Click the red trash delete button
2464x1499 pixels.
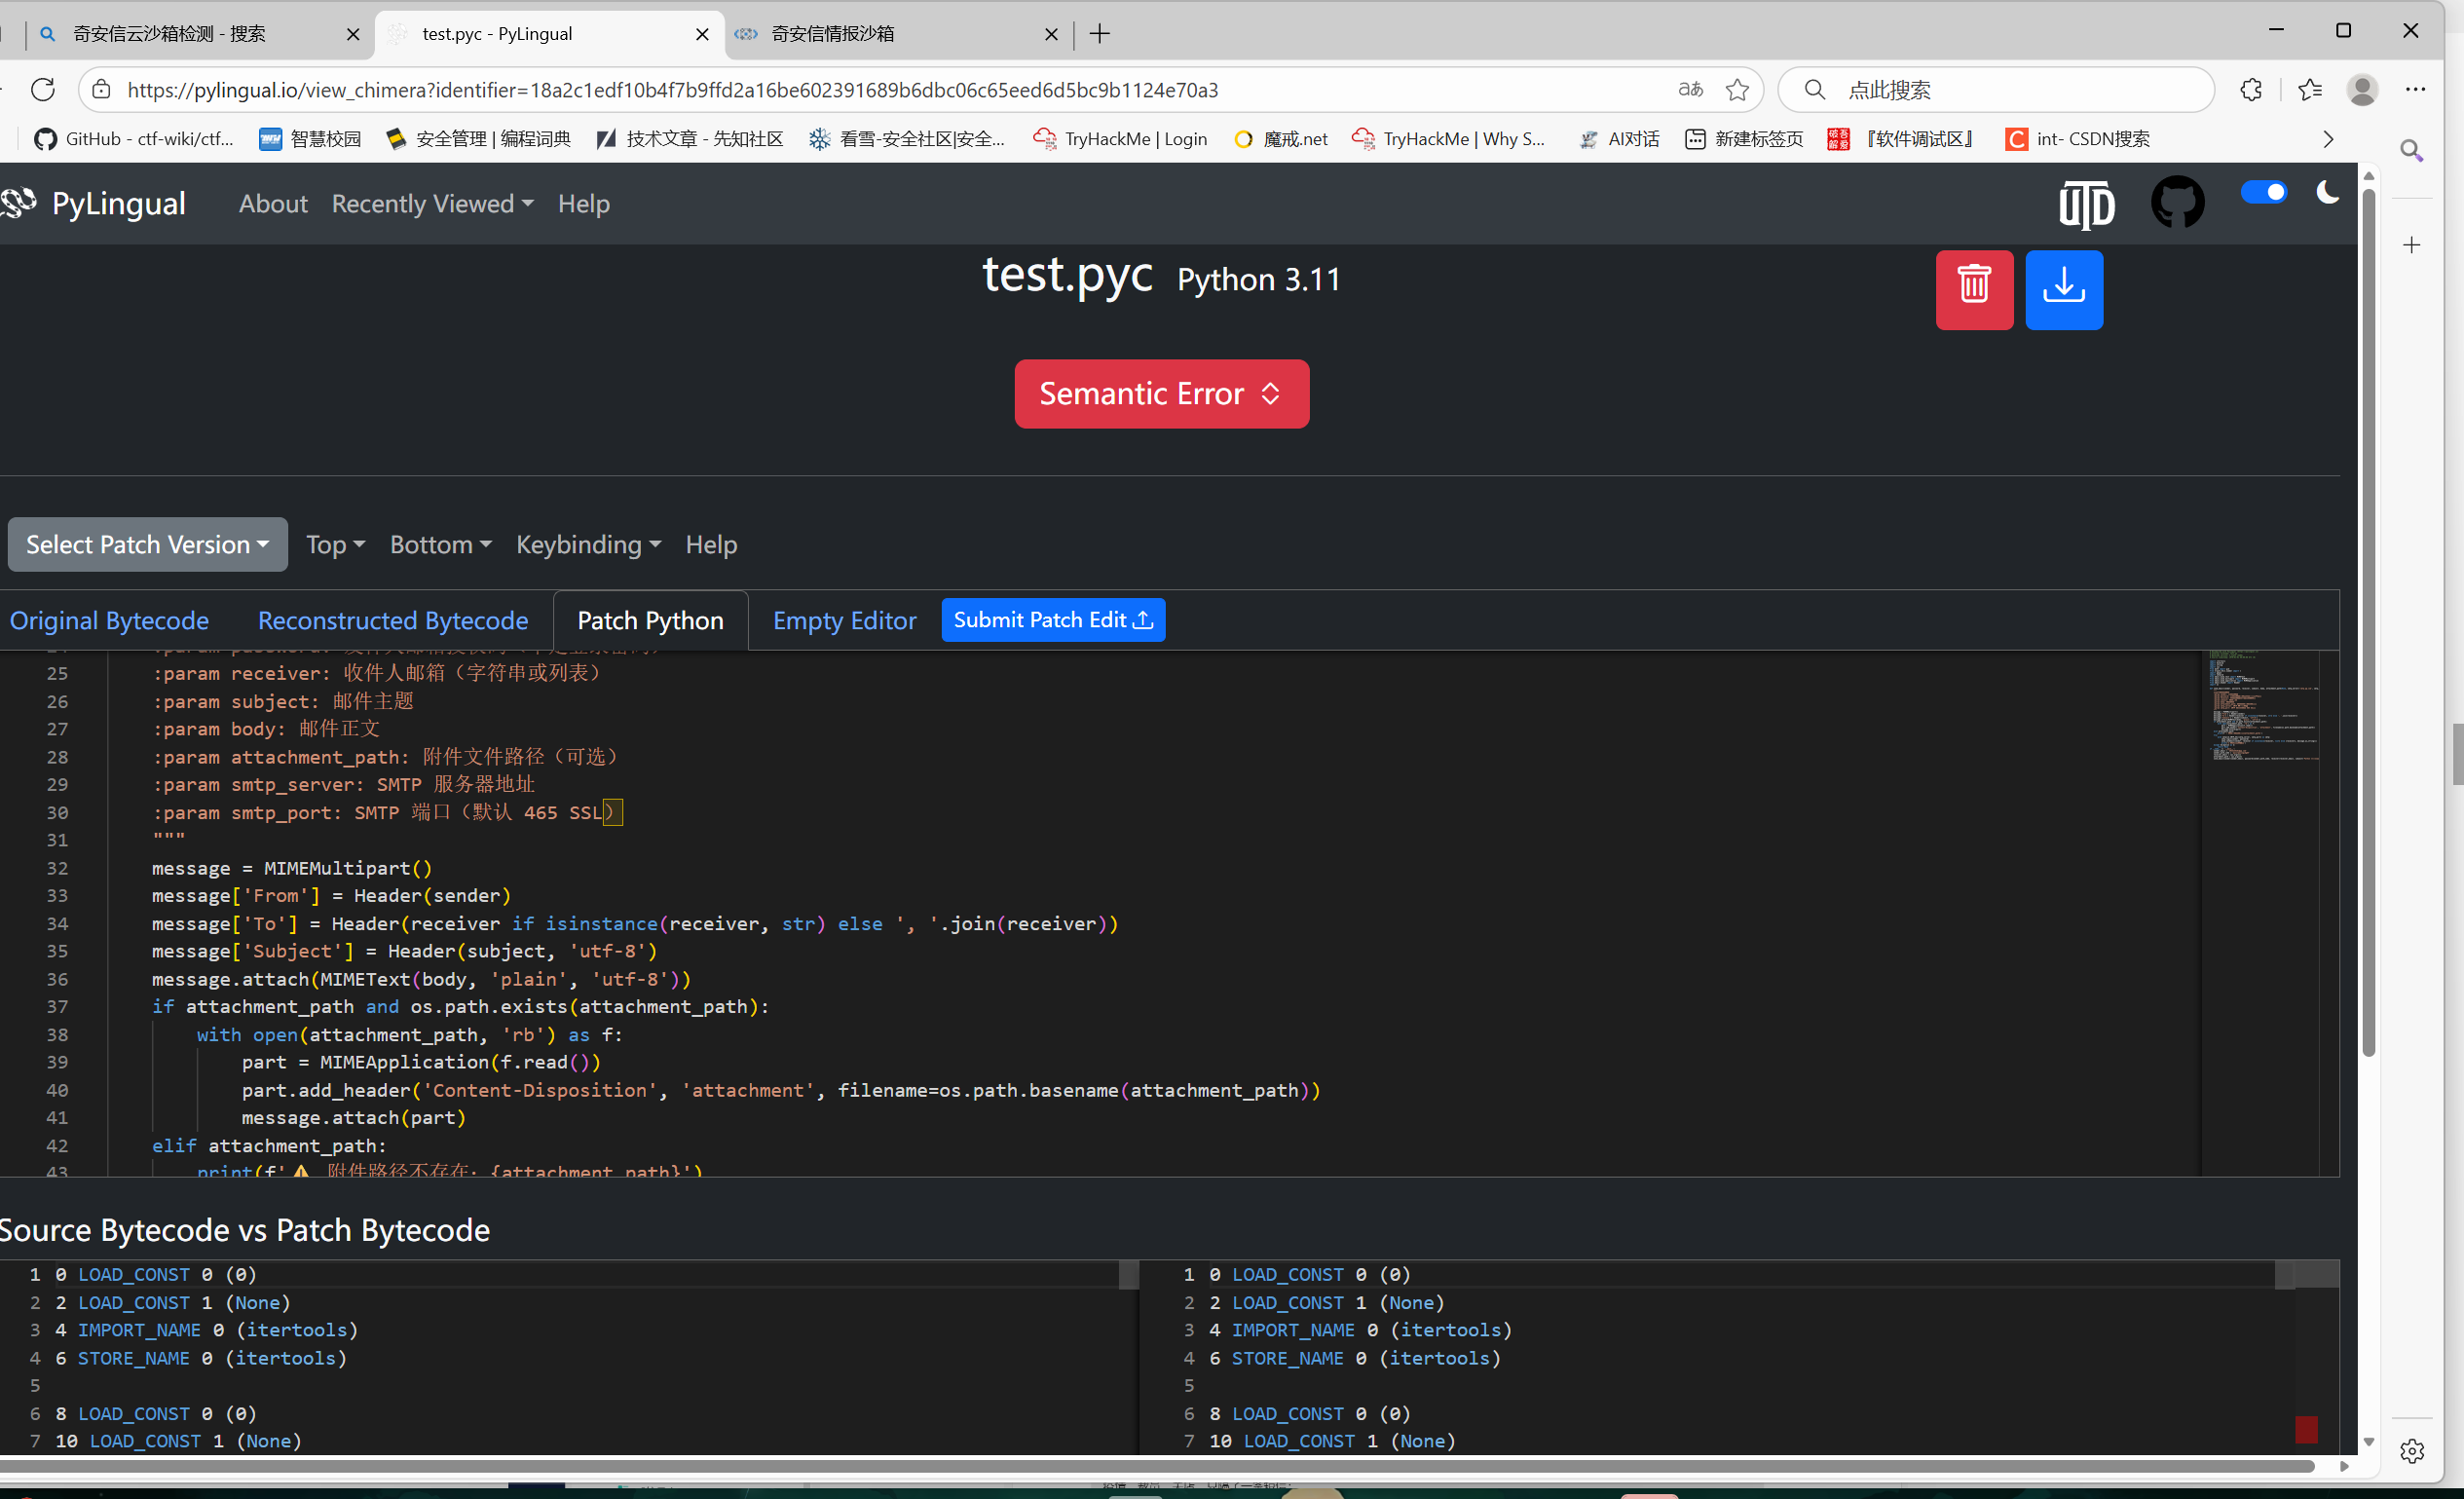pos(1973,289)
